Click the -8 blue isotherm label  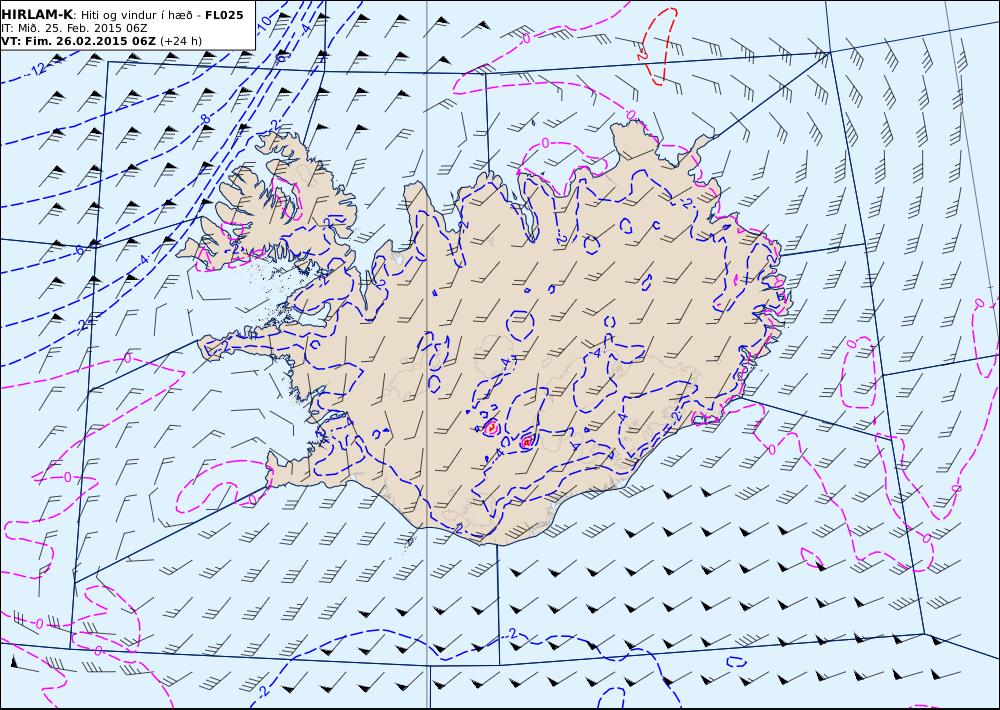pos(203,119)
